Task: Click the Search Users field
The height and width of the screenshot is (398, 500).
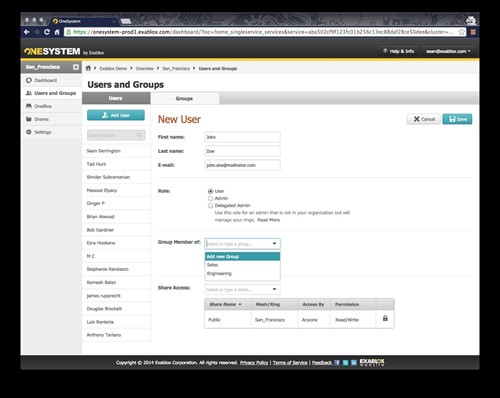Action: pyautogui.click(x=116, y=135)
